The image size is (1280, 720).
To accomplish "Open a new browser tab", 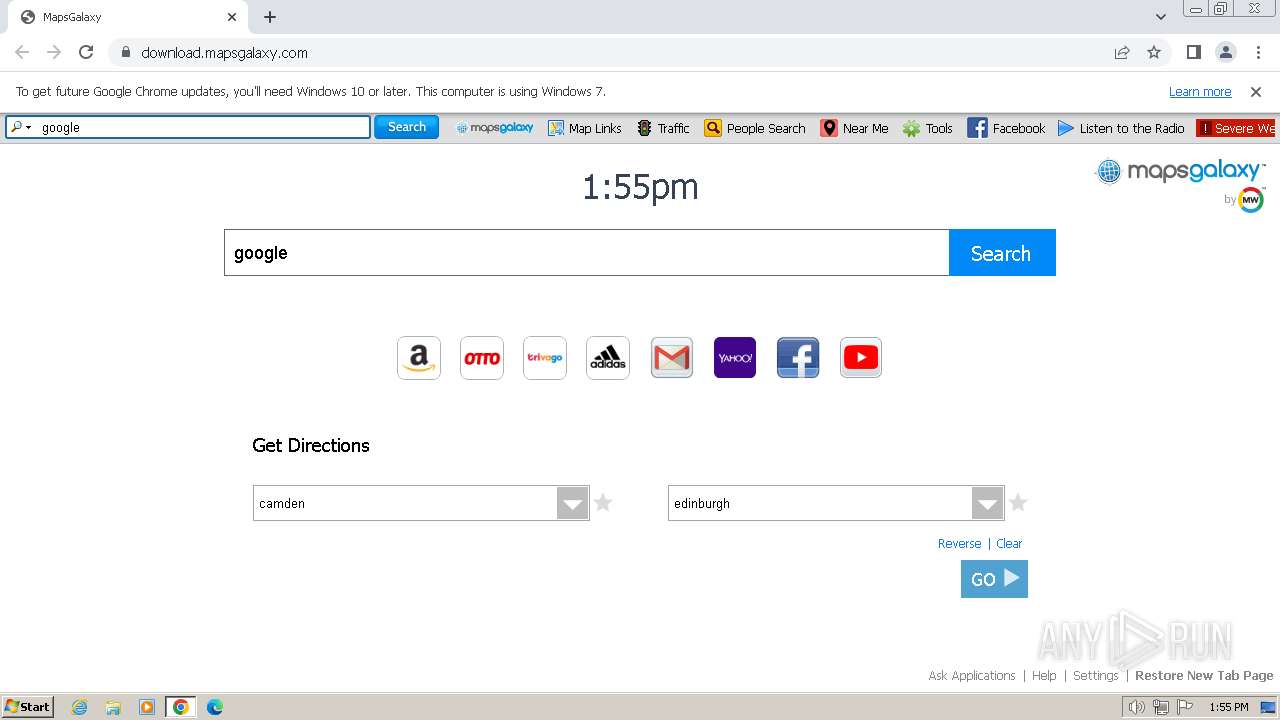I will click(270, 17).
